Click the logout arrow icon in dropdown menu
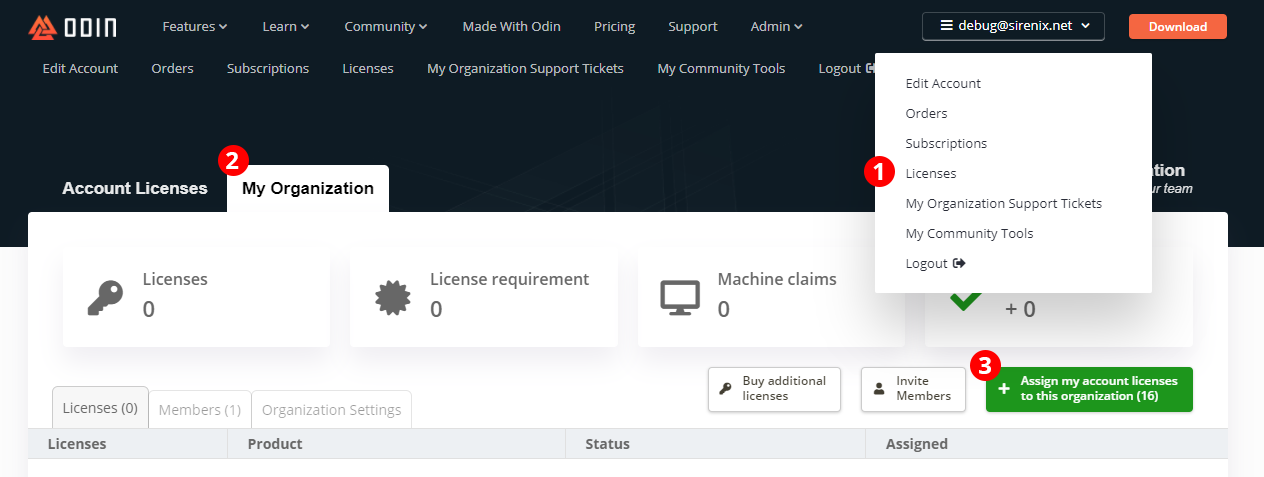 point(959,263)
